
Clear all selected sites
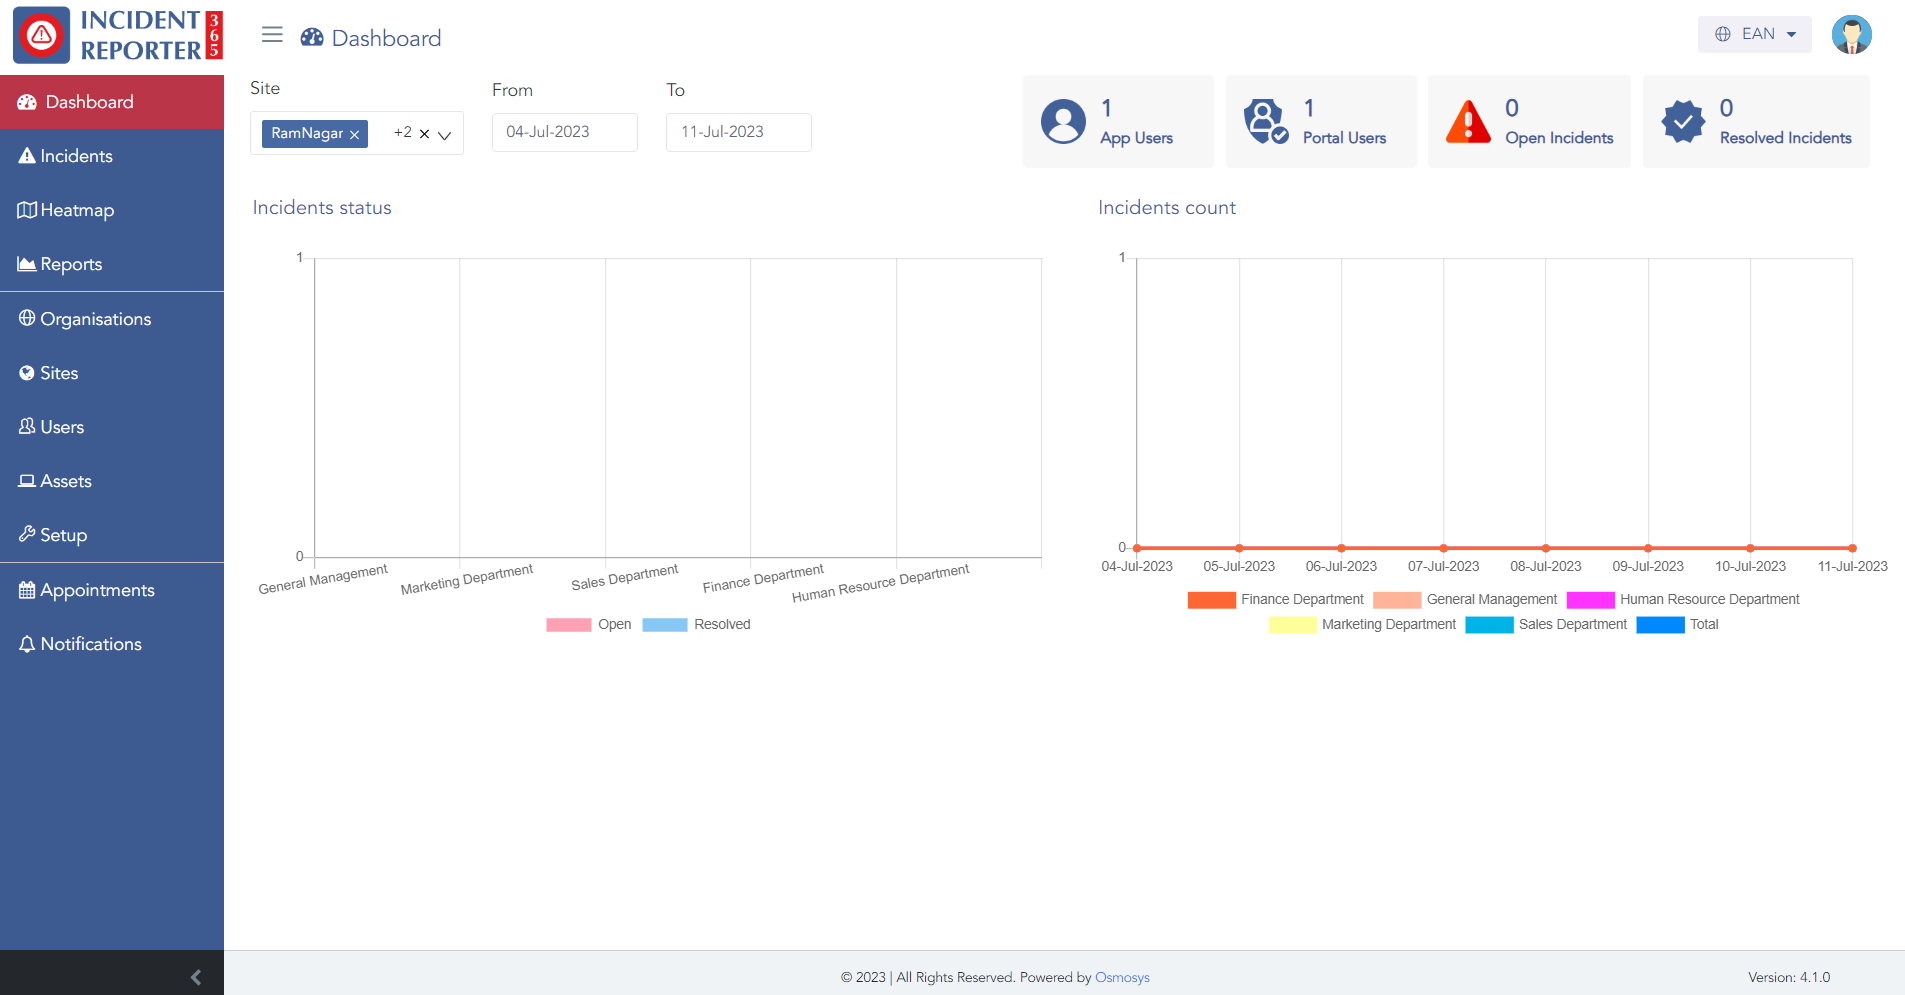(x=424, y=134)
